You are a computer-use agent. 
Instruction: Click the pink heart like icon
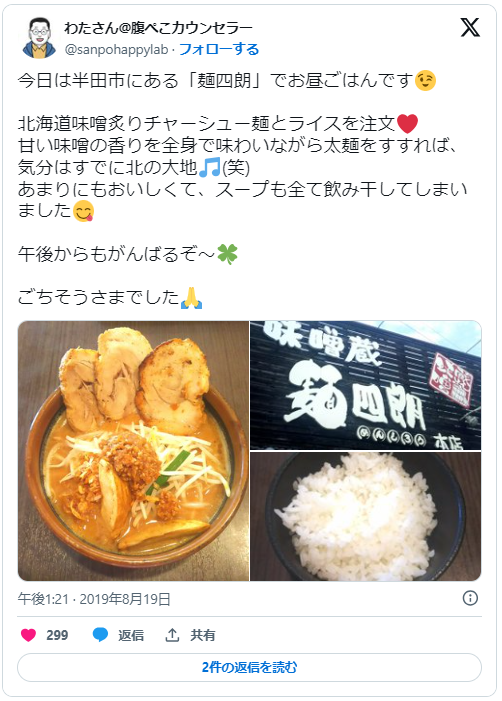[29, 635]
